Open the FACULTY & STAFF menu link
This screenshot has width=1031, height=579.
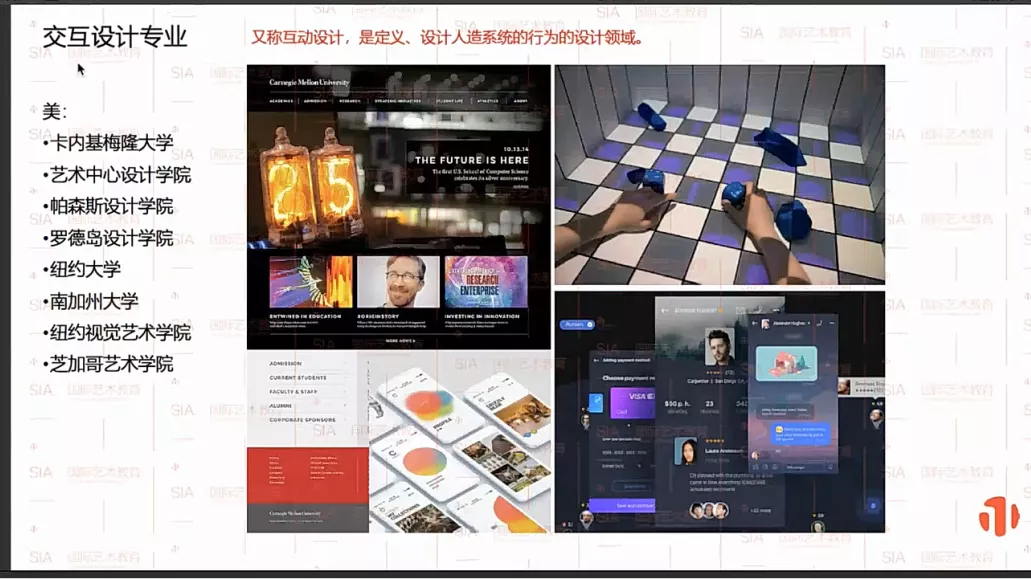[x=293, y=392]
